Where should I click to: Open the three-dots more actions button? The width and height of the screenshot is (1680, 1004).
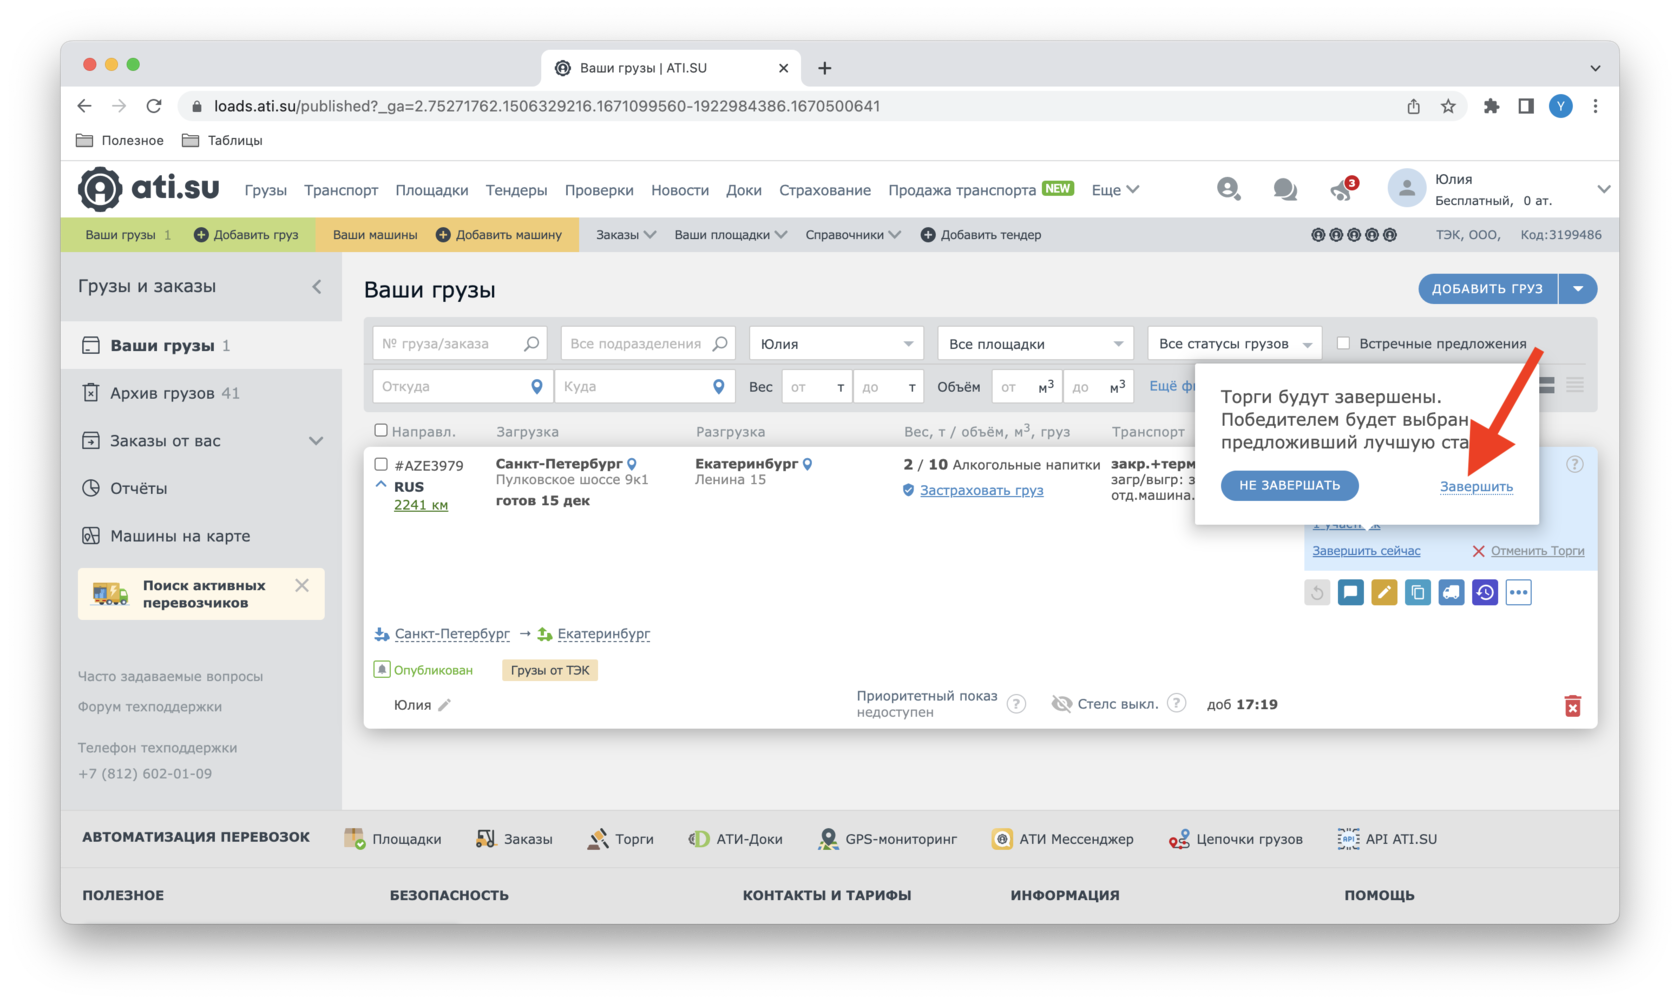coord(1518,593)
